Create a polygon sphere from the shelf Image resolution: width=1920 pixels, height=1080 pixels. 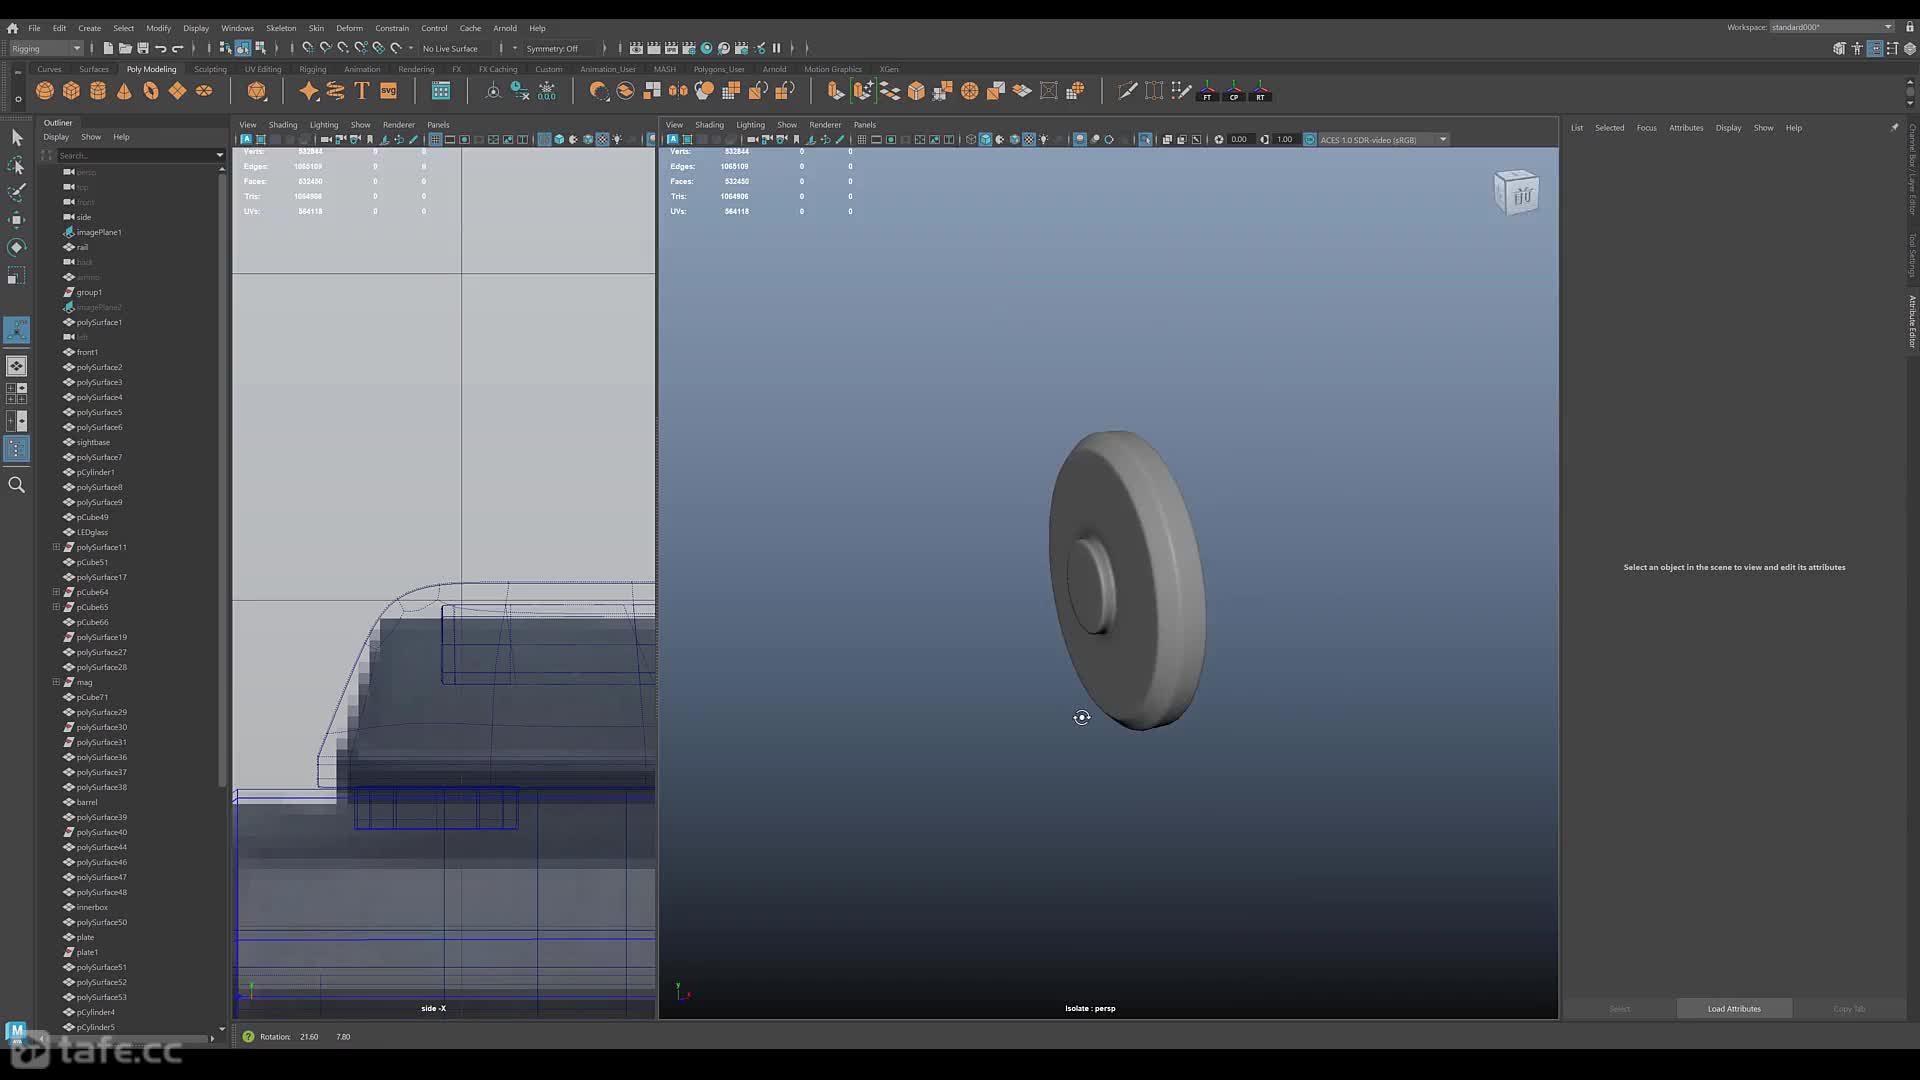pos(45,91)
